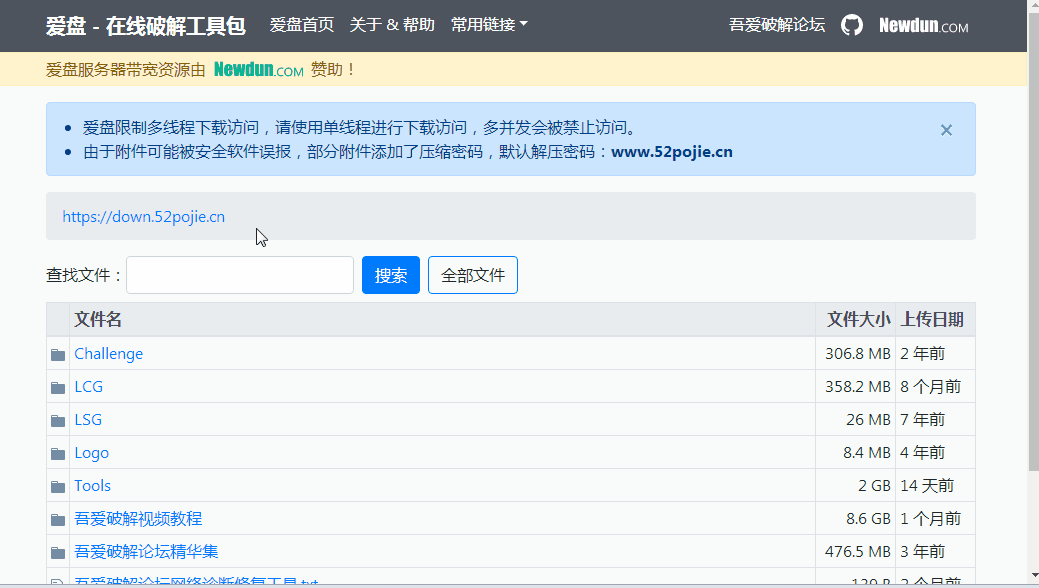The width and height of the screenshot is (1039, 588).
Task: Click the 全部文件 button
Action: point(473,275)
